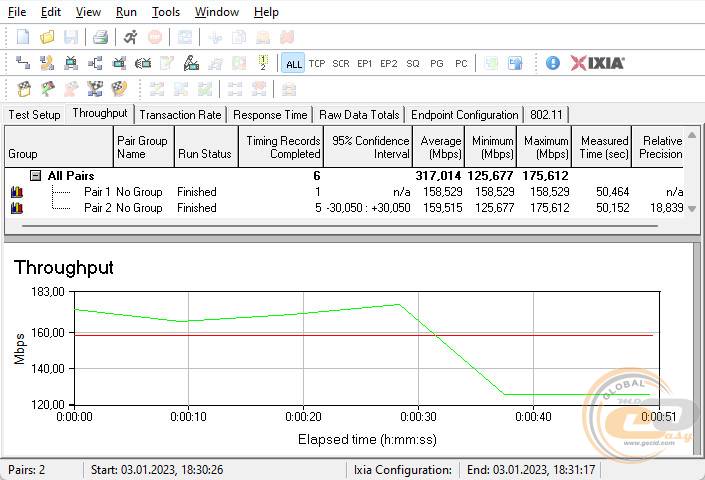
Task: Open the Help menu
Action: pos(266,12)
